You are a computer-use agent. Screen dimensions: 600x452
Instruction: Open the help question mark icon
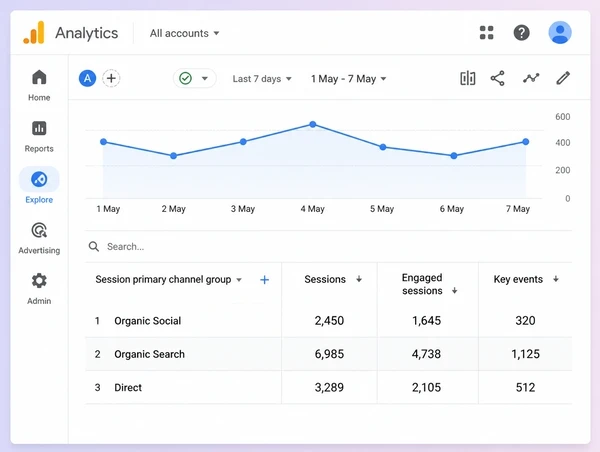click(521, 33)
